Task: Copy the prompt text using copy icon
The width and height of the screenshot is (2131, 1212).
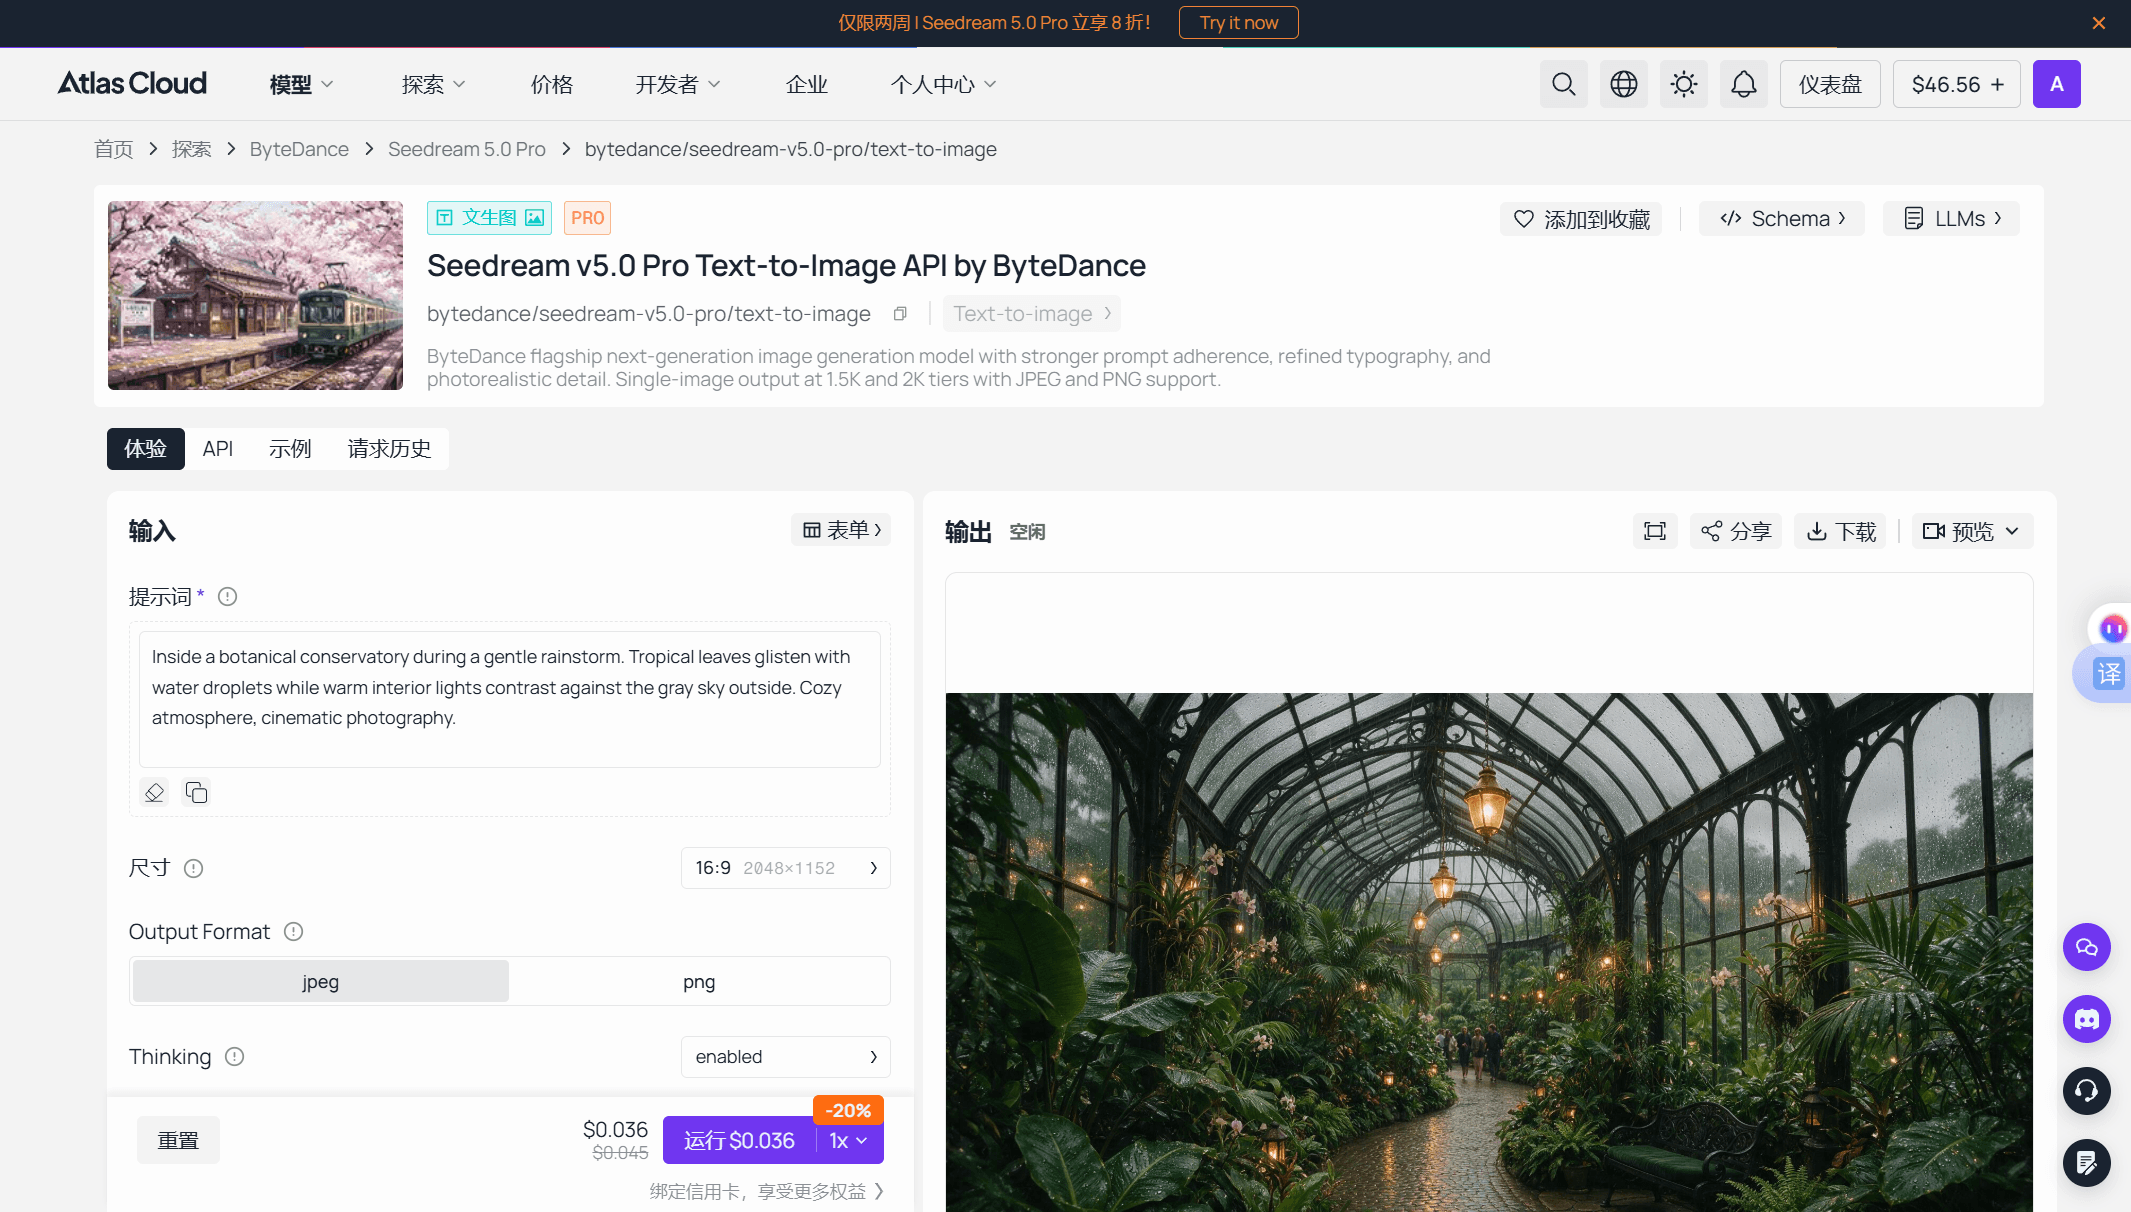Action: pyautogui.click(x=196, y=793)
